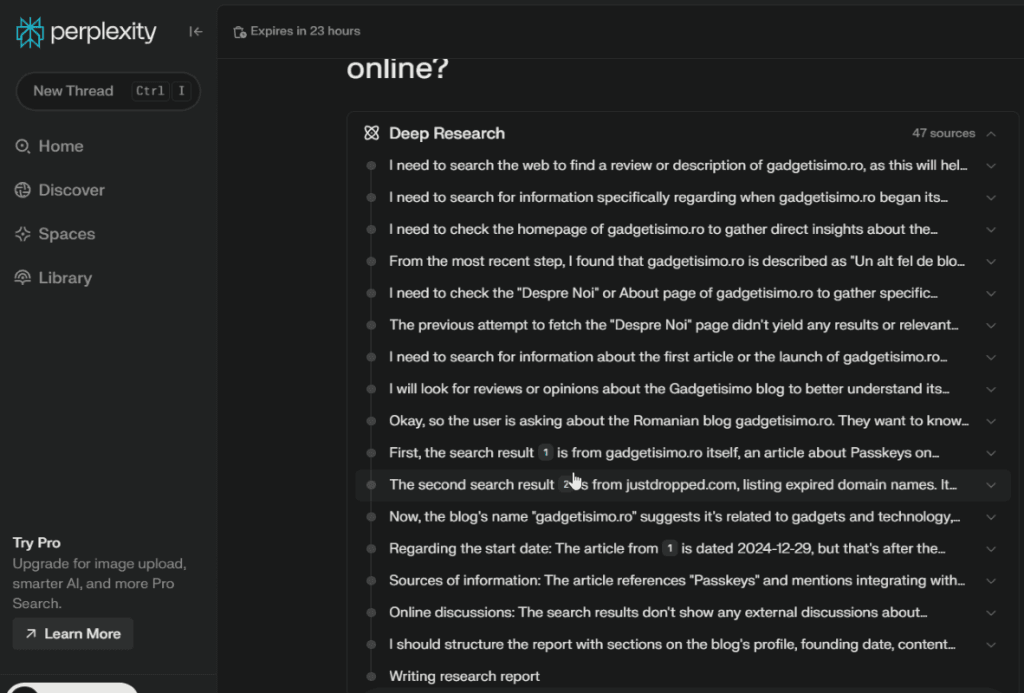Click the expiry clock icon
1024x693 pixels.
pos(240,31)
